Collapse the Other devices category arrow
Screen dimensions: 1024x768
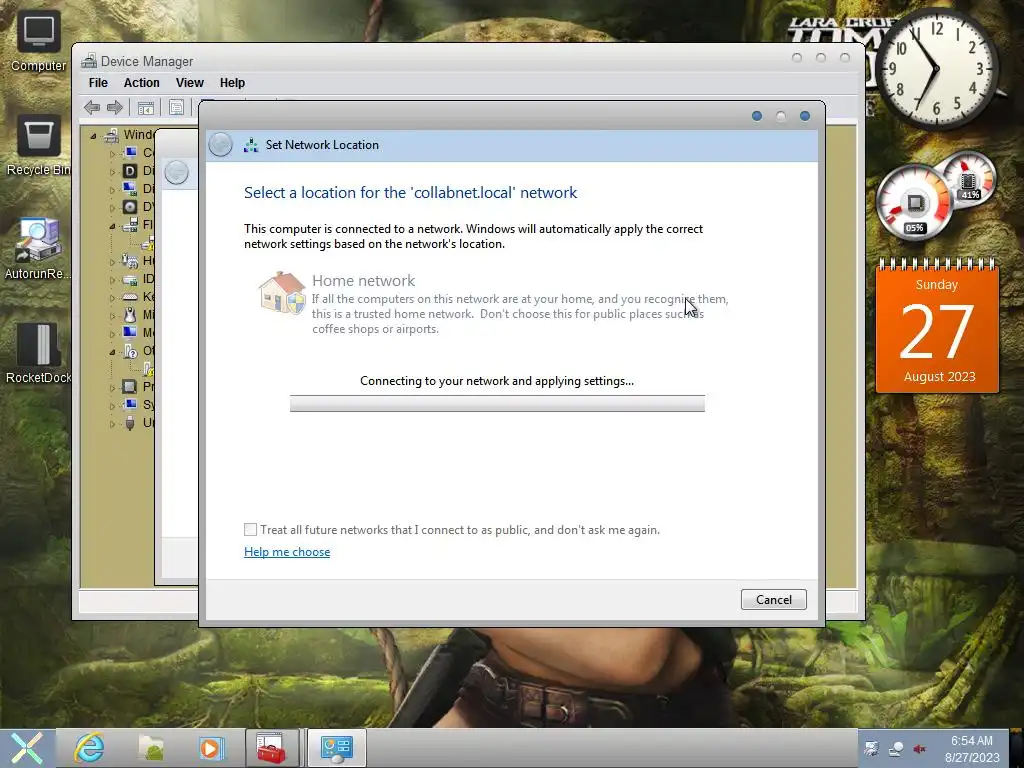[x=112, y=351]
